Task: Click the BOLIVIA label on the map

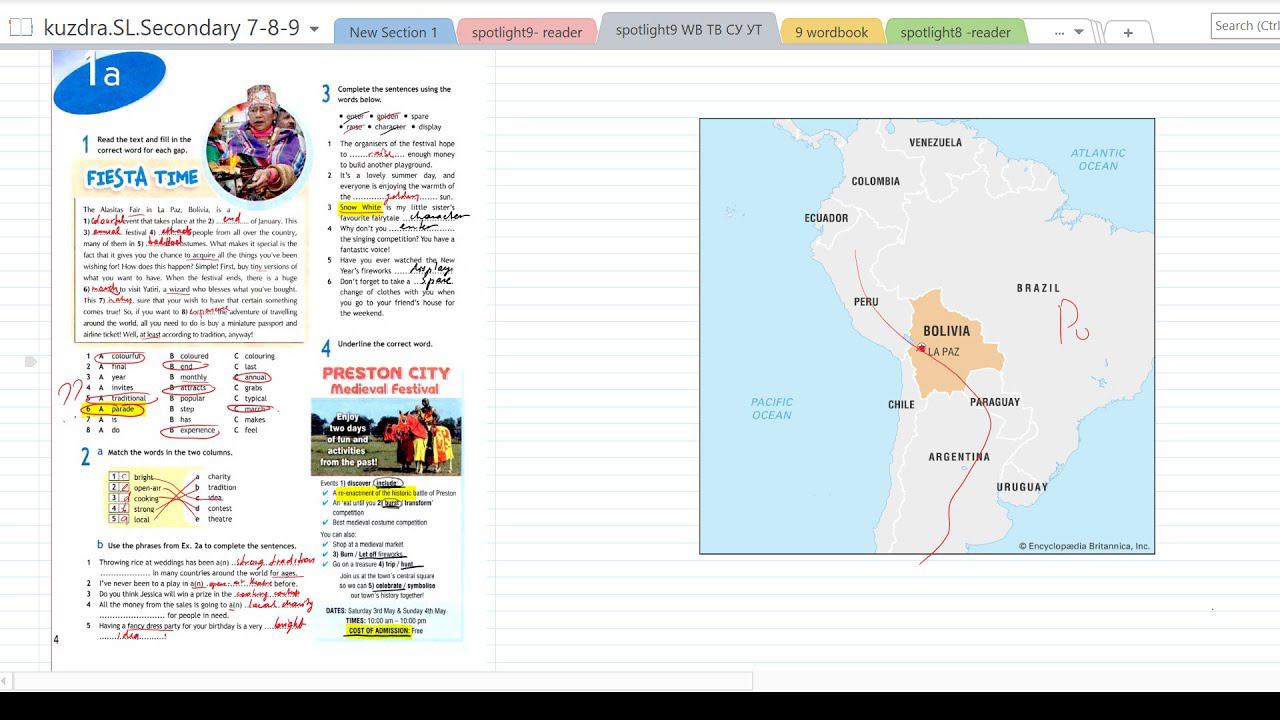Action: point(946,331)
